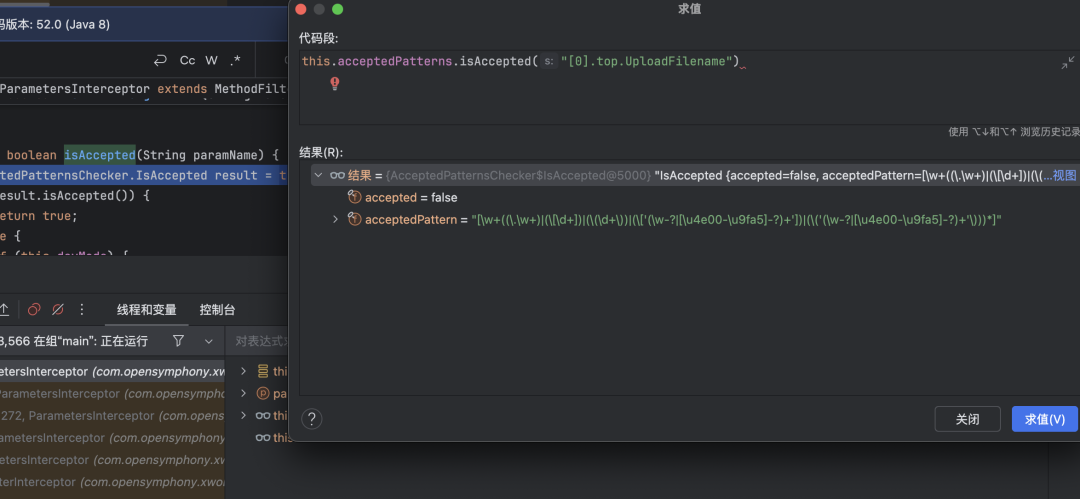Click the 'extends' keyword in class declaration

click(182, 89)
